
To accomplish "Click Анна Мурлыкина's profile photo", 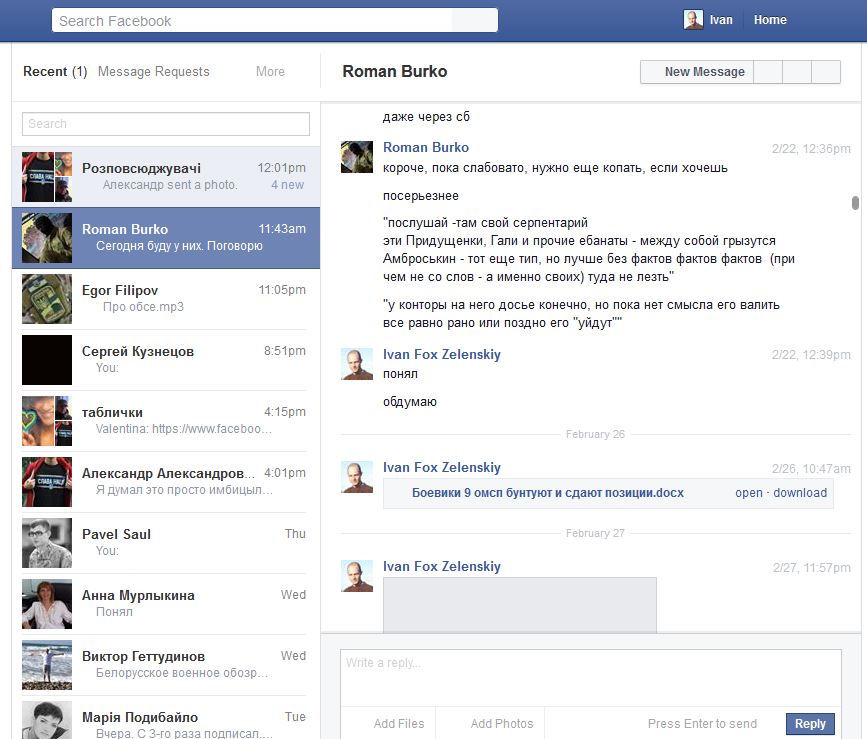I will point(47,604).
